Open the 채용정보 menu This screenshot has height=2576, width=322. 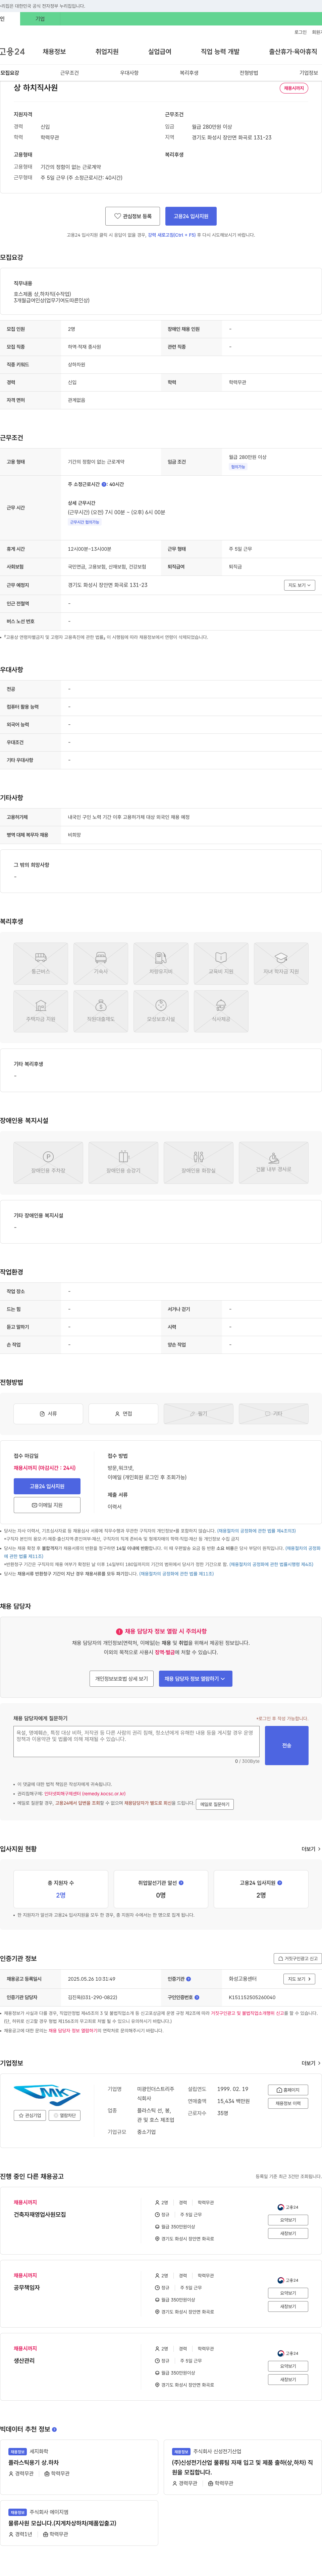pos(54,52)
